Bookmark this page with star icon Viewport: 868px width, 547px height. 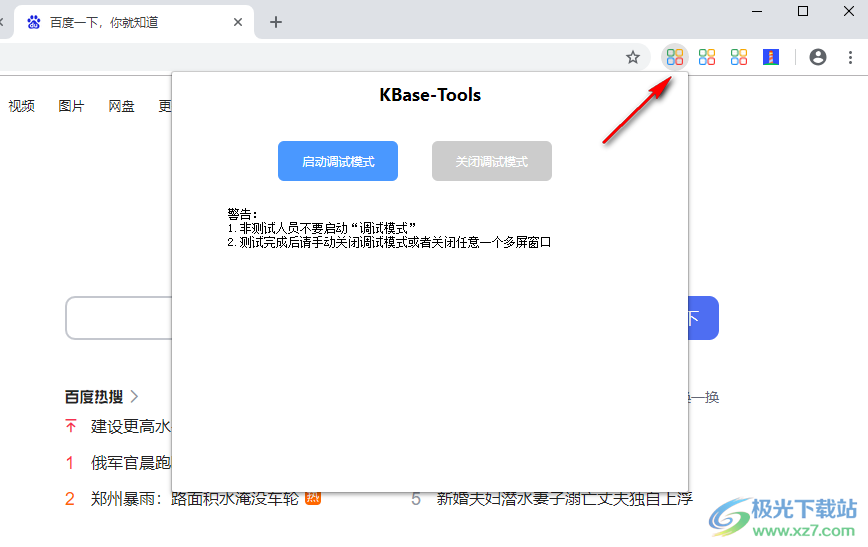coord(633,57)
